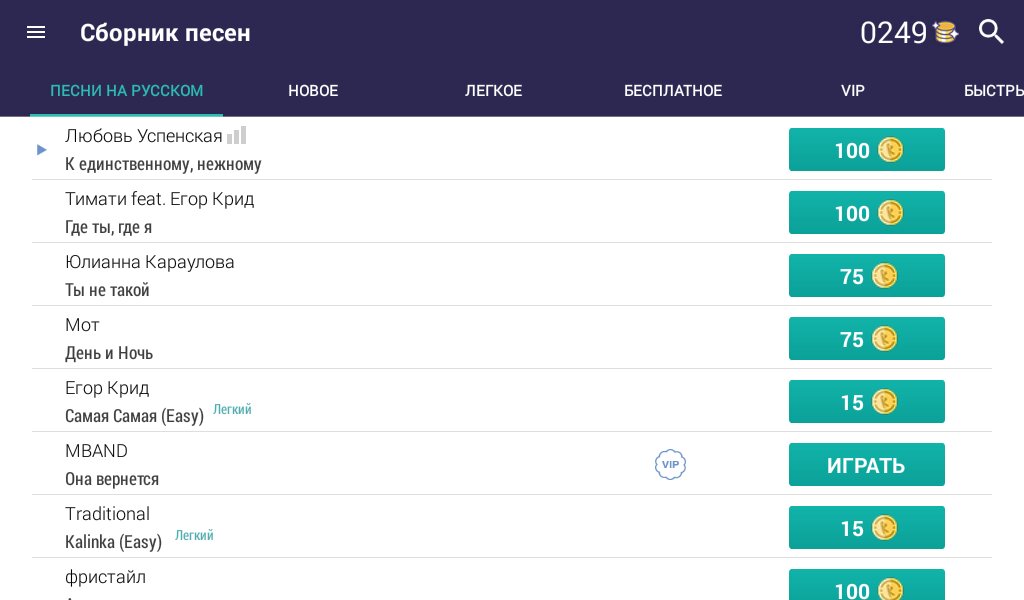Tap the difficulty bars icon near Любовь Успенская
The width and height of the screenshot is (1024, 600).
[236, 135]
